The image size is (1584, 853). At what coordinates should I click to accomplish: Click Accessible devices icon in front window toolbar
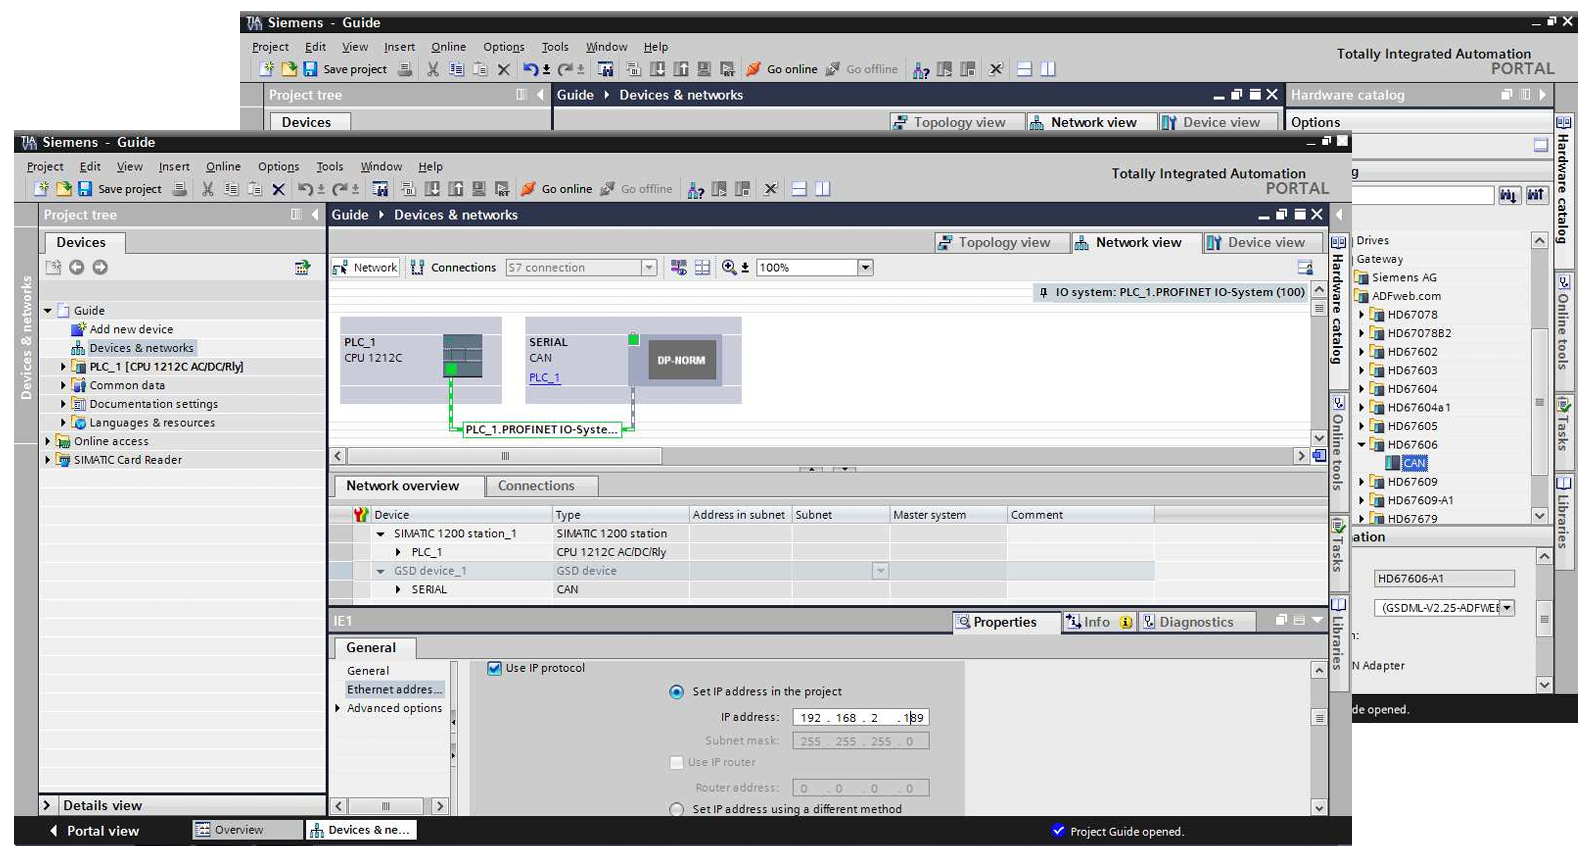click(x=696, y=189)
